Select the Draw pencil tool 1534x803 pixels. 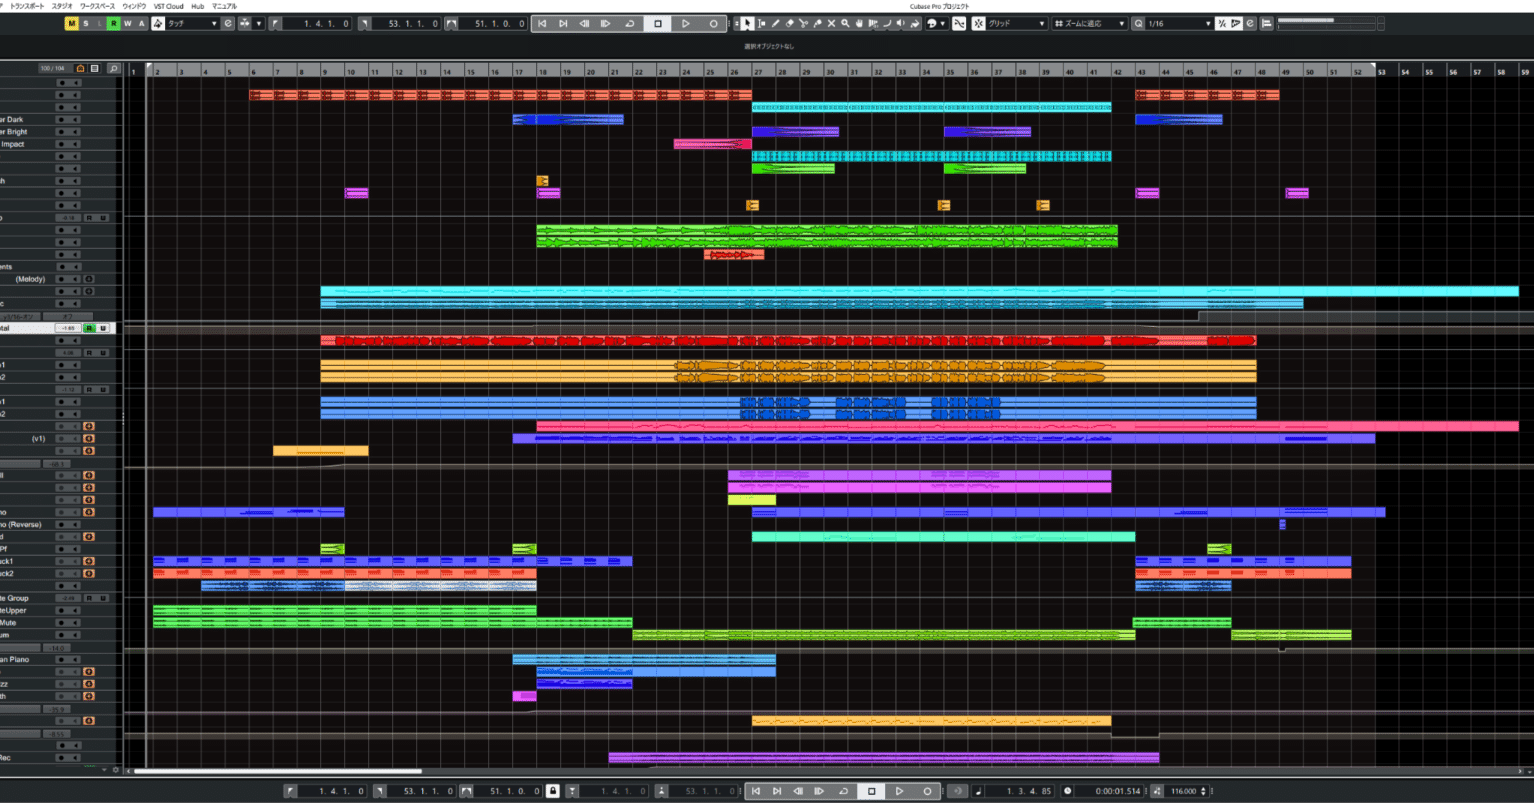tap(775, 23)
